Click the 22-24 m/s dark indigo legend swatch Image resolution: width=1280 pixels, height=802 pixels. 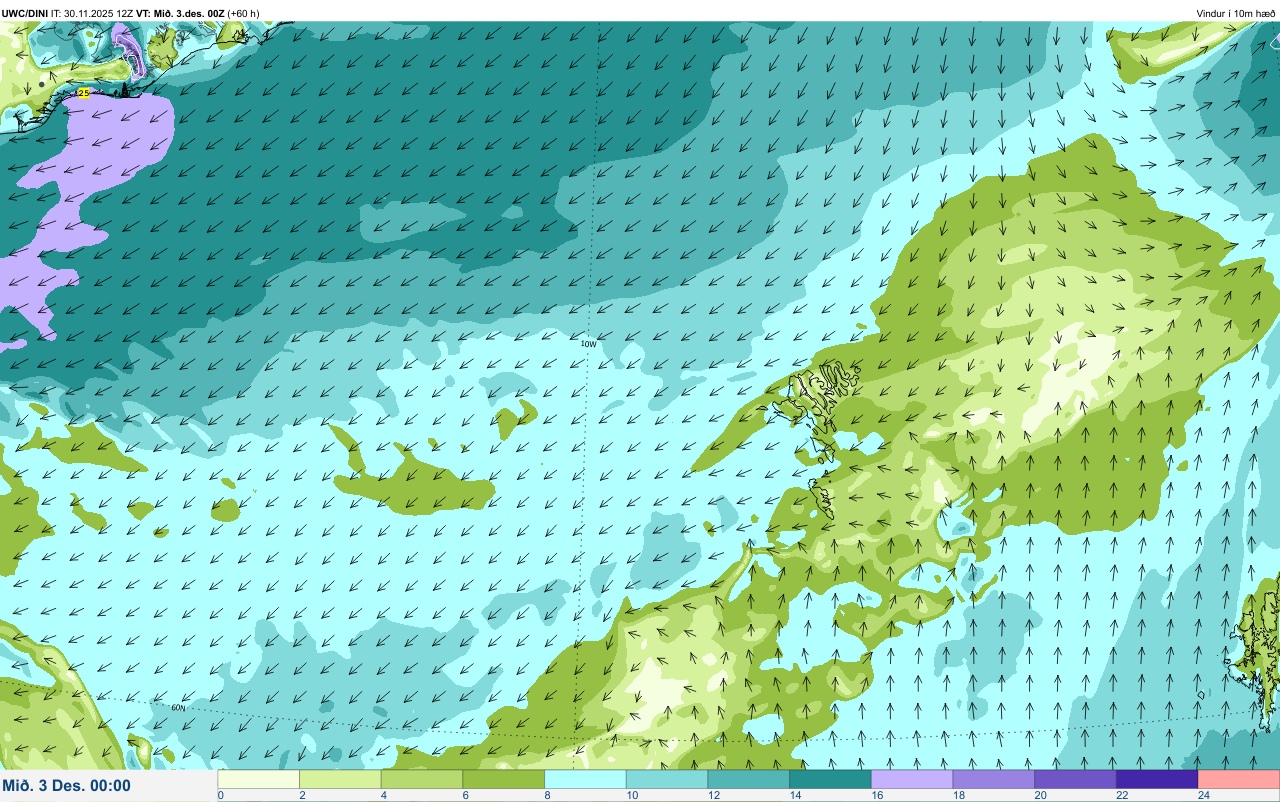pyautogui.click(x=1157, y=779)
